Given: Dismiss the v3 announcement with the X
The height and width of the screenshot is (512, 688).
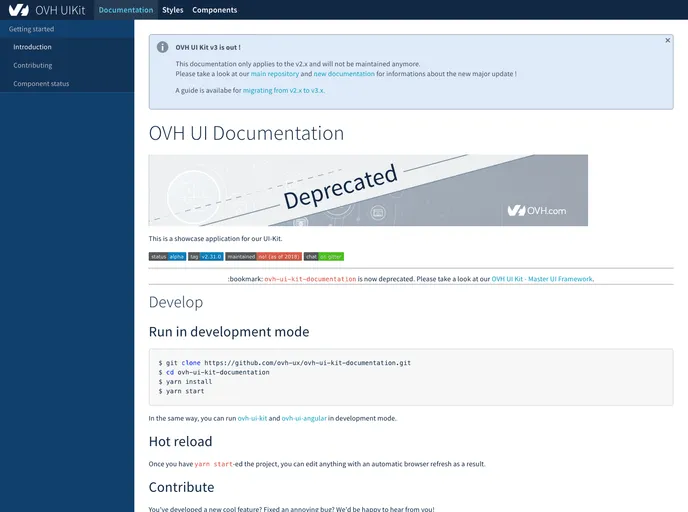Looking at the screenshot, I should pyautogui.click(x=667, y=40).
